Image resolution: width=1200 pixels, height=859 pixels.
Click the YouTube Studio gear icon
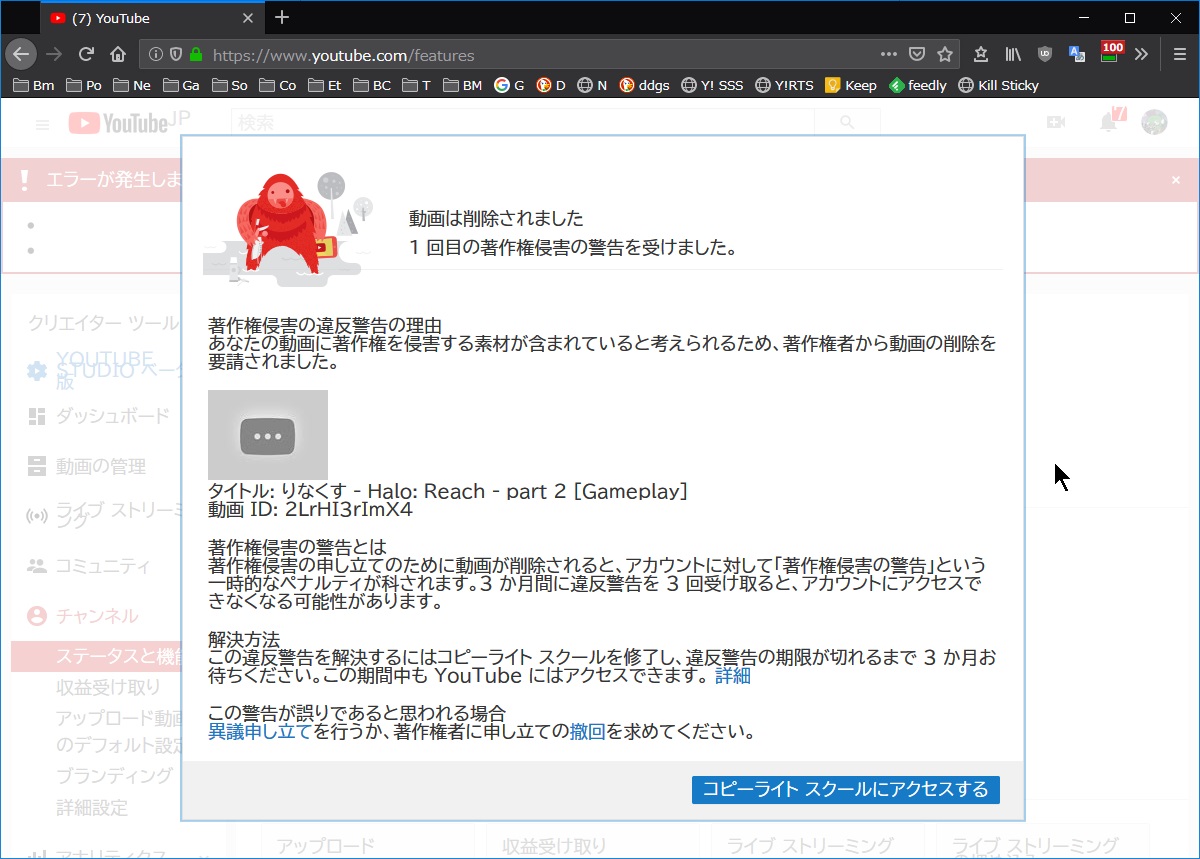[x=37, y=371]
